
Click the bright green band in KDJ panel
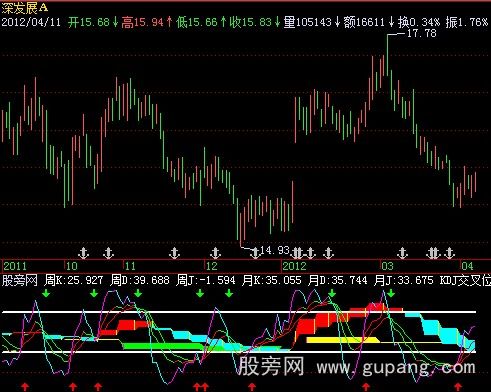(x=163, y=346)
